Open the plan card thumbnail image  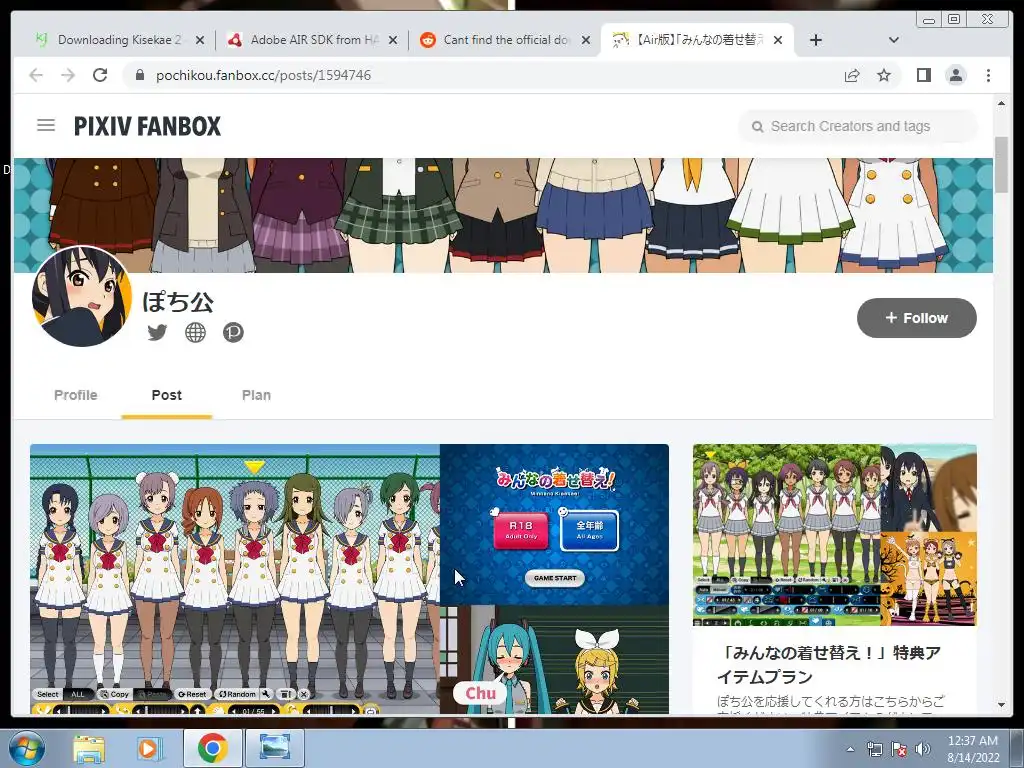tap(835, 535)
